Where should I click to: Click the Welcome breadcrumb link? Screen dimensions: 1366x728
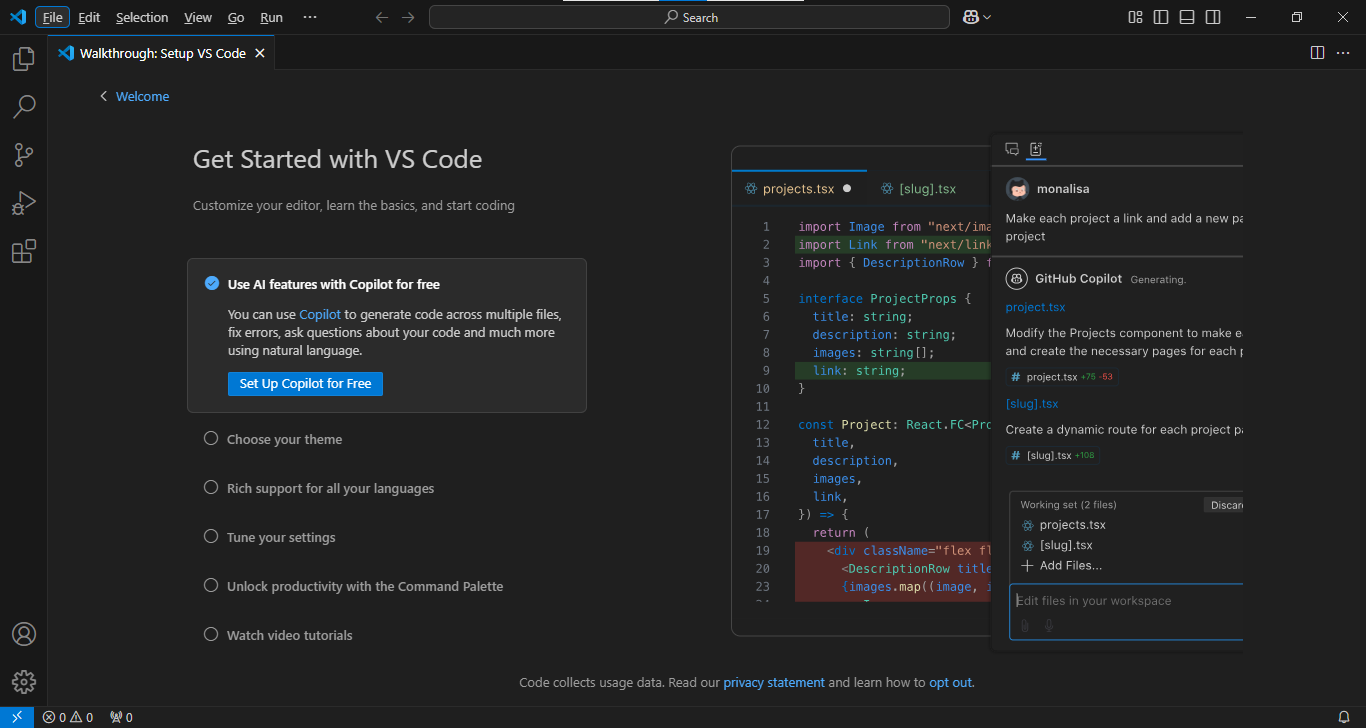pyautogui.click(x=142, y=96)
